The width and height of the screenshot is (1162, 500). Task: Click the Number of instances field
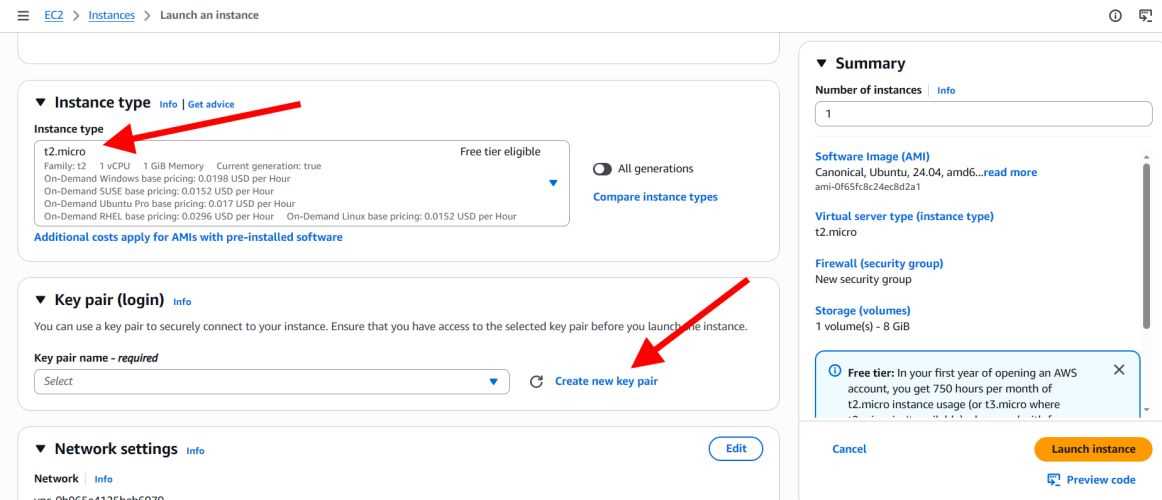point(983,114)
